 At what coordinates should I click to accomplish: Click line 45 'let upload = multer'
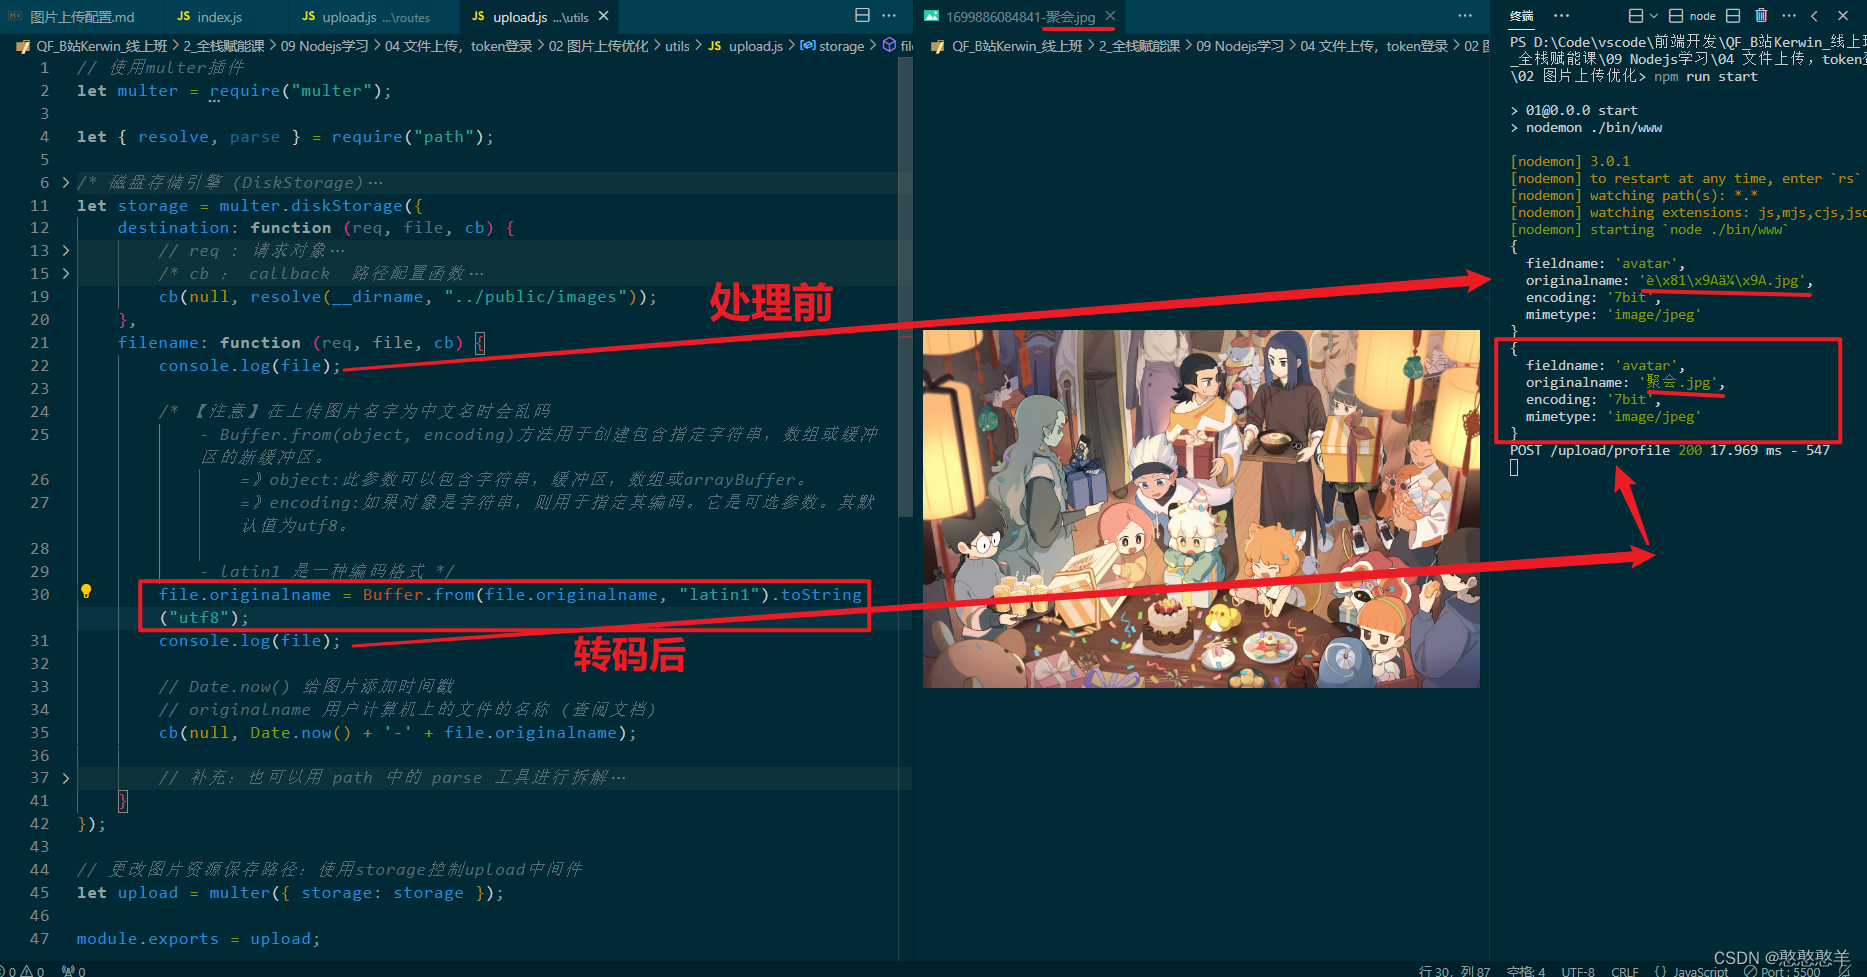click(290, 892)
